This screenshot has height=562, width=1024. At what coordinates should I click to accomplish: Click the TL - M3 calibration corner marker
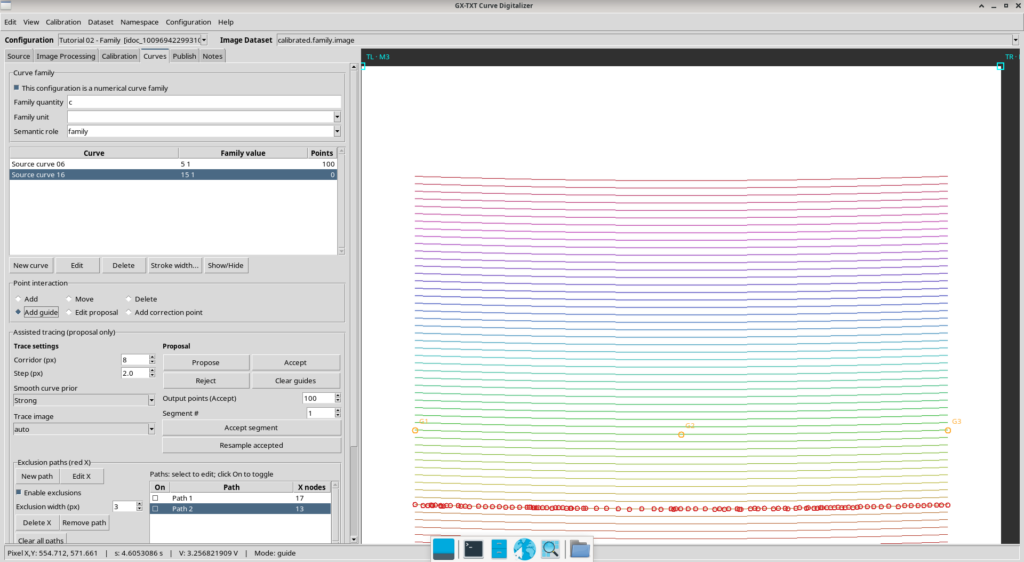(363, 66)
